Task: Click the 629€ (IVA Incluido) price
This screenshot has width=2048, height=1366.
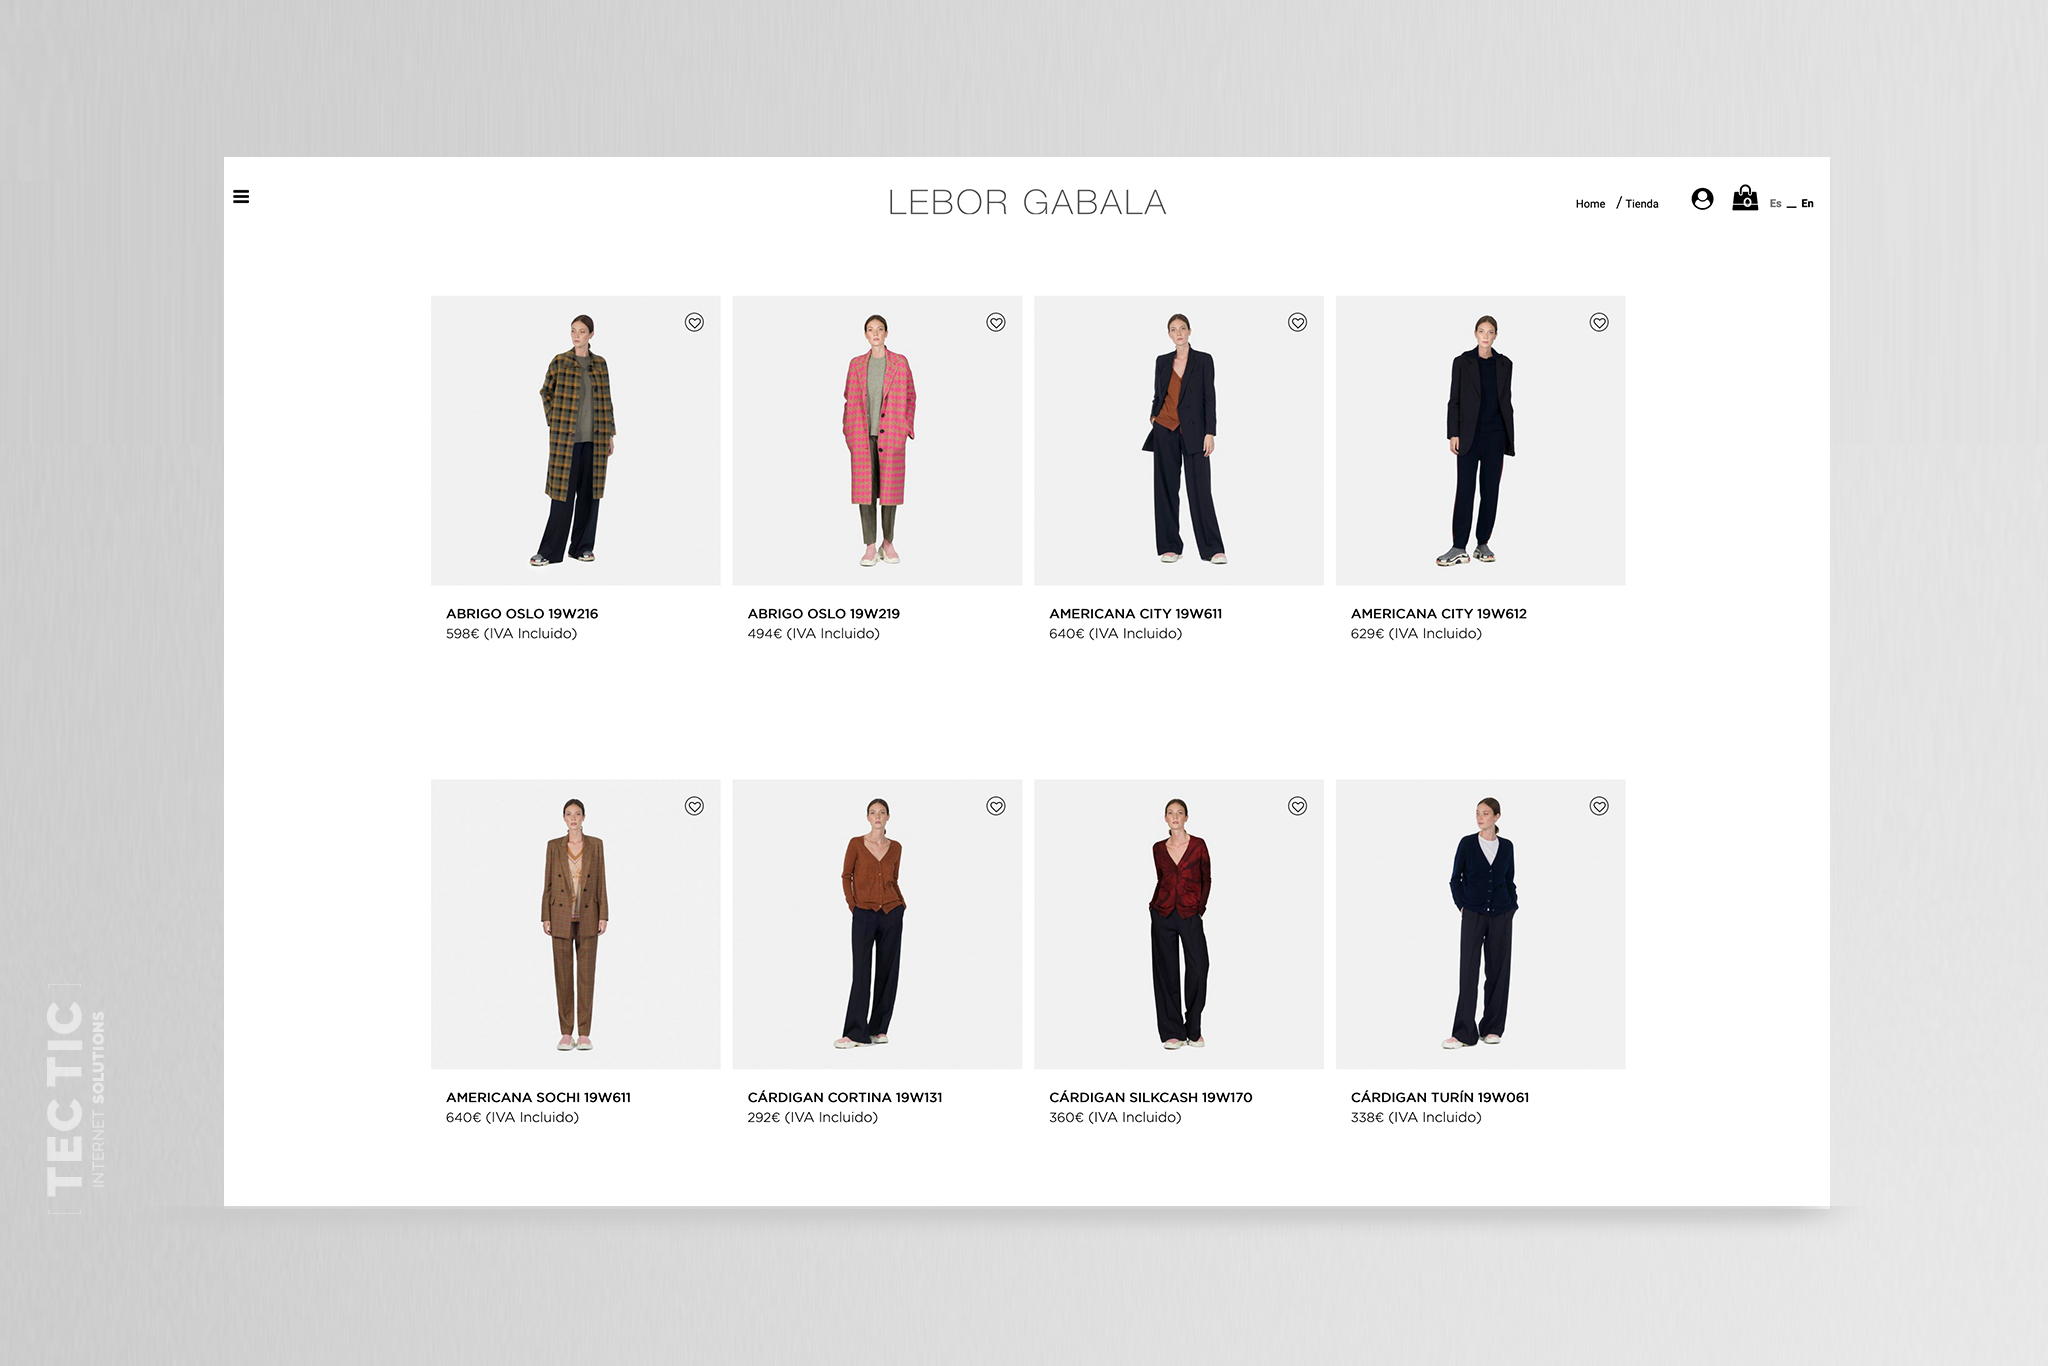Action: (x=1416, y=634)
